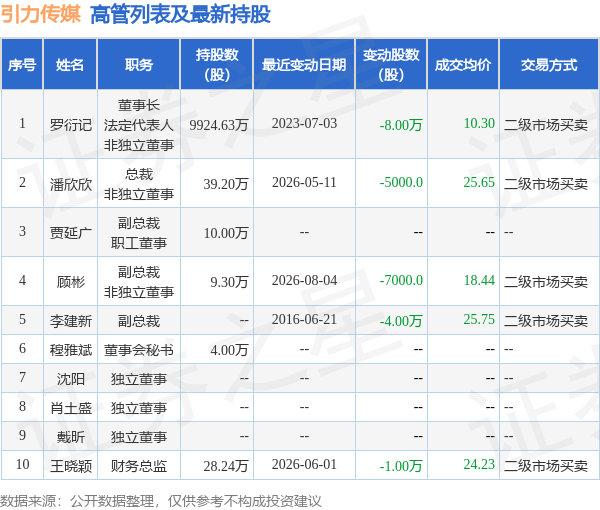Click the 高管列表及最新持股 heading
Image resolution: width=600 pixels, height=510 pixels.
[x=180, y=15]
